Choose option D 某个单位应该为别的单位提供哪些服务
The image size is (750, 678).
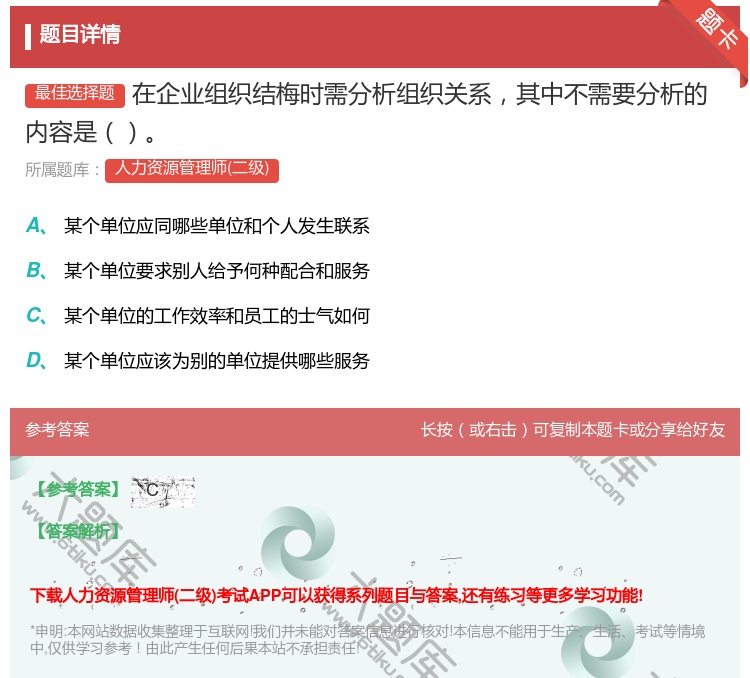[198, 361]
